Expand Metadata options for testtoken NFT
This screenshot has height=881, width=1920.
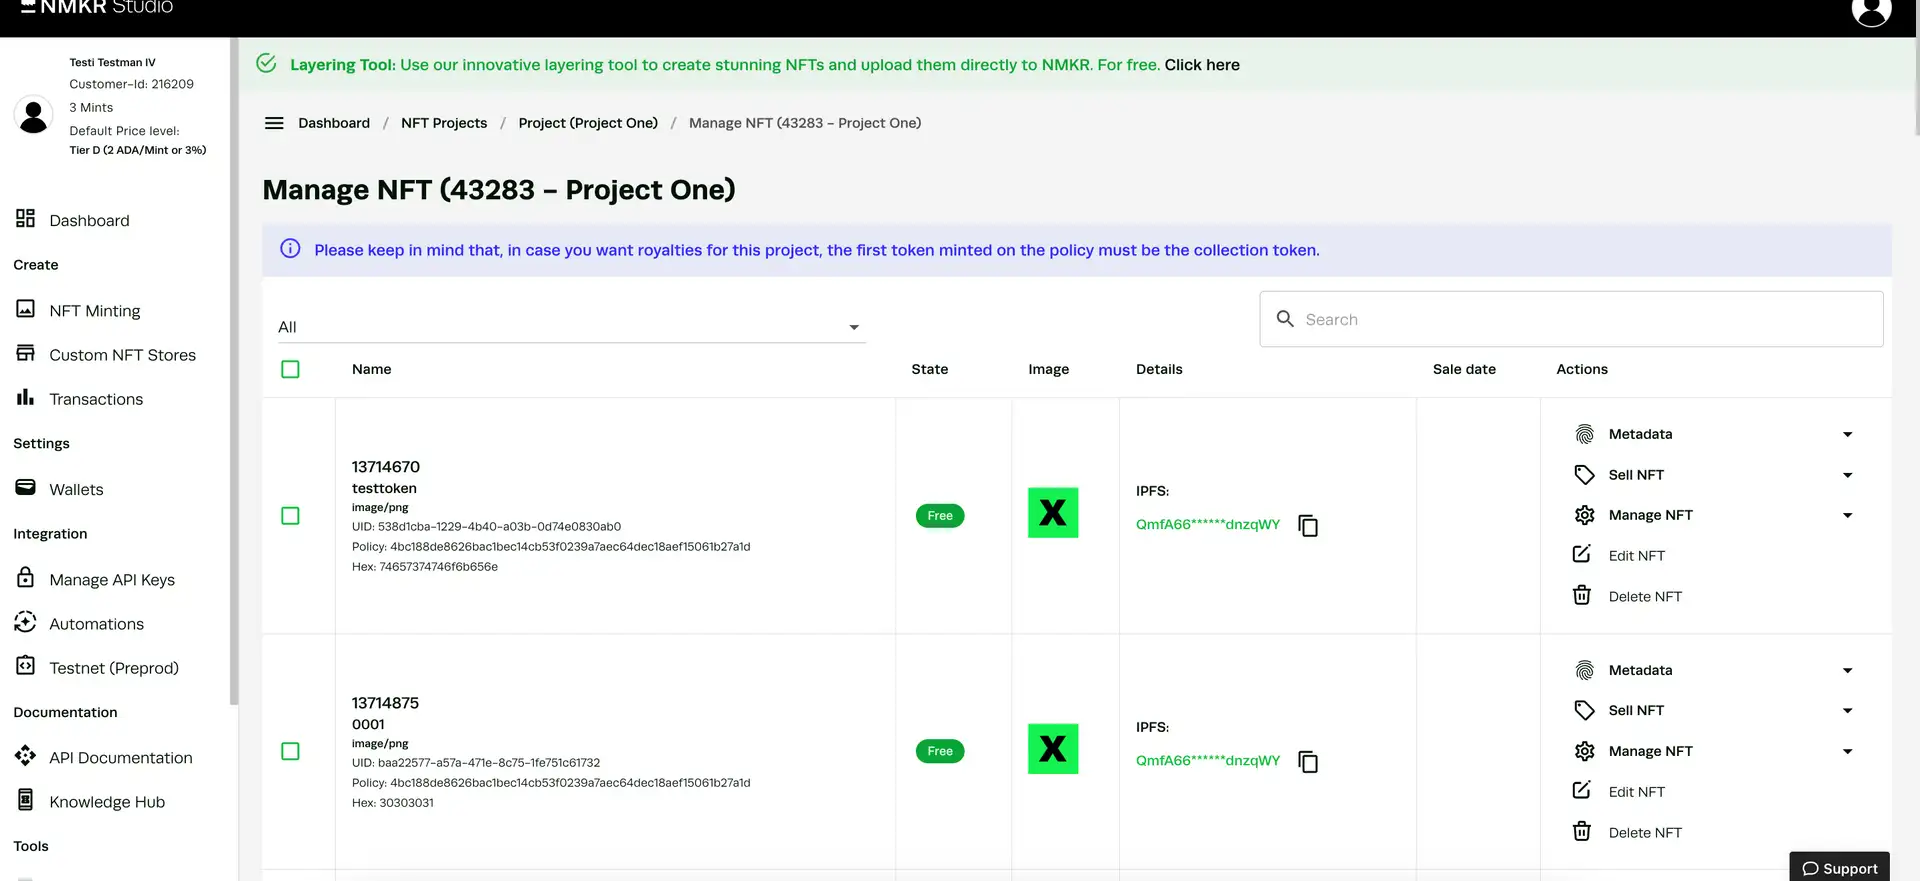(1846, 434)
